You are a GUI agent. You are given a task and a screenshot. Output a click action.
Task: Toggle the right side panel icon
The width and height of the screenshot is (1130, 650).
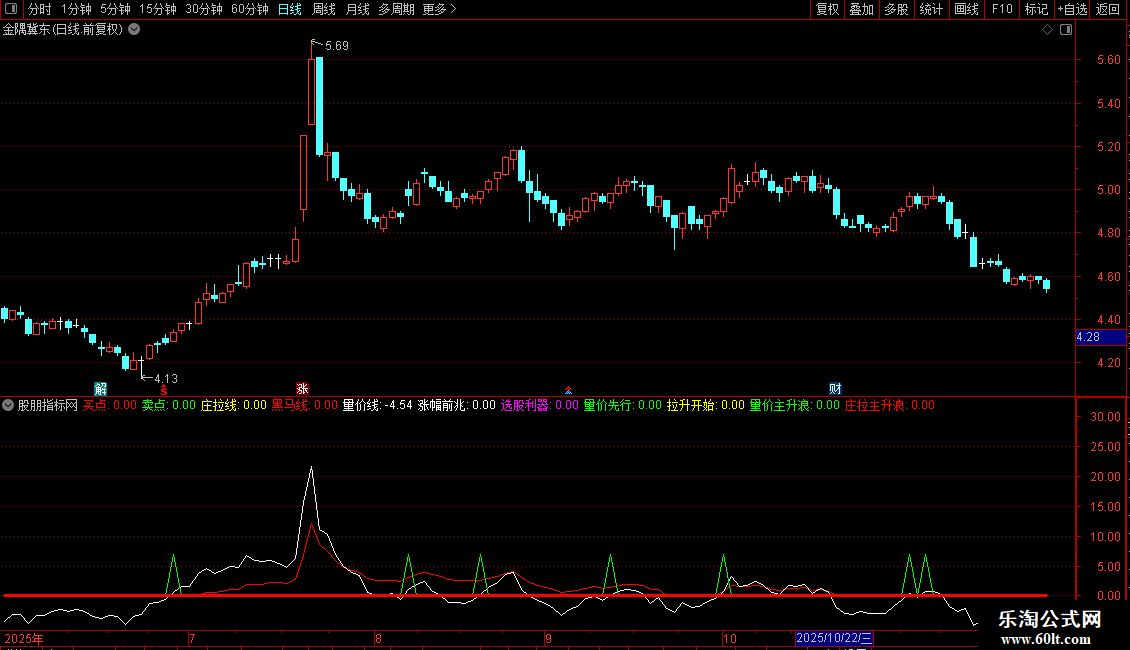click(1067, 30)
